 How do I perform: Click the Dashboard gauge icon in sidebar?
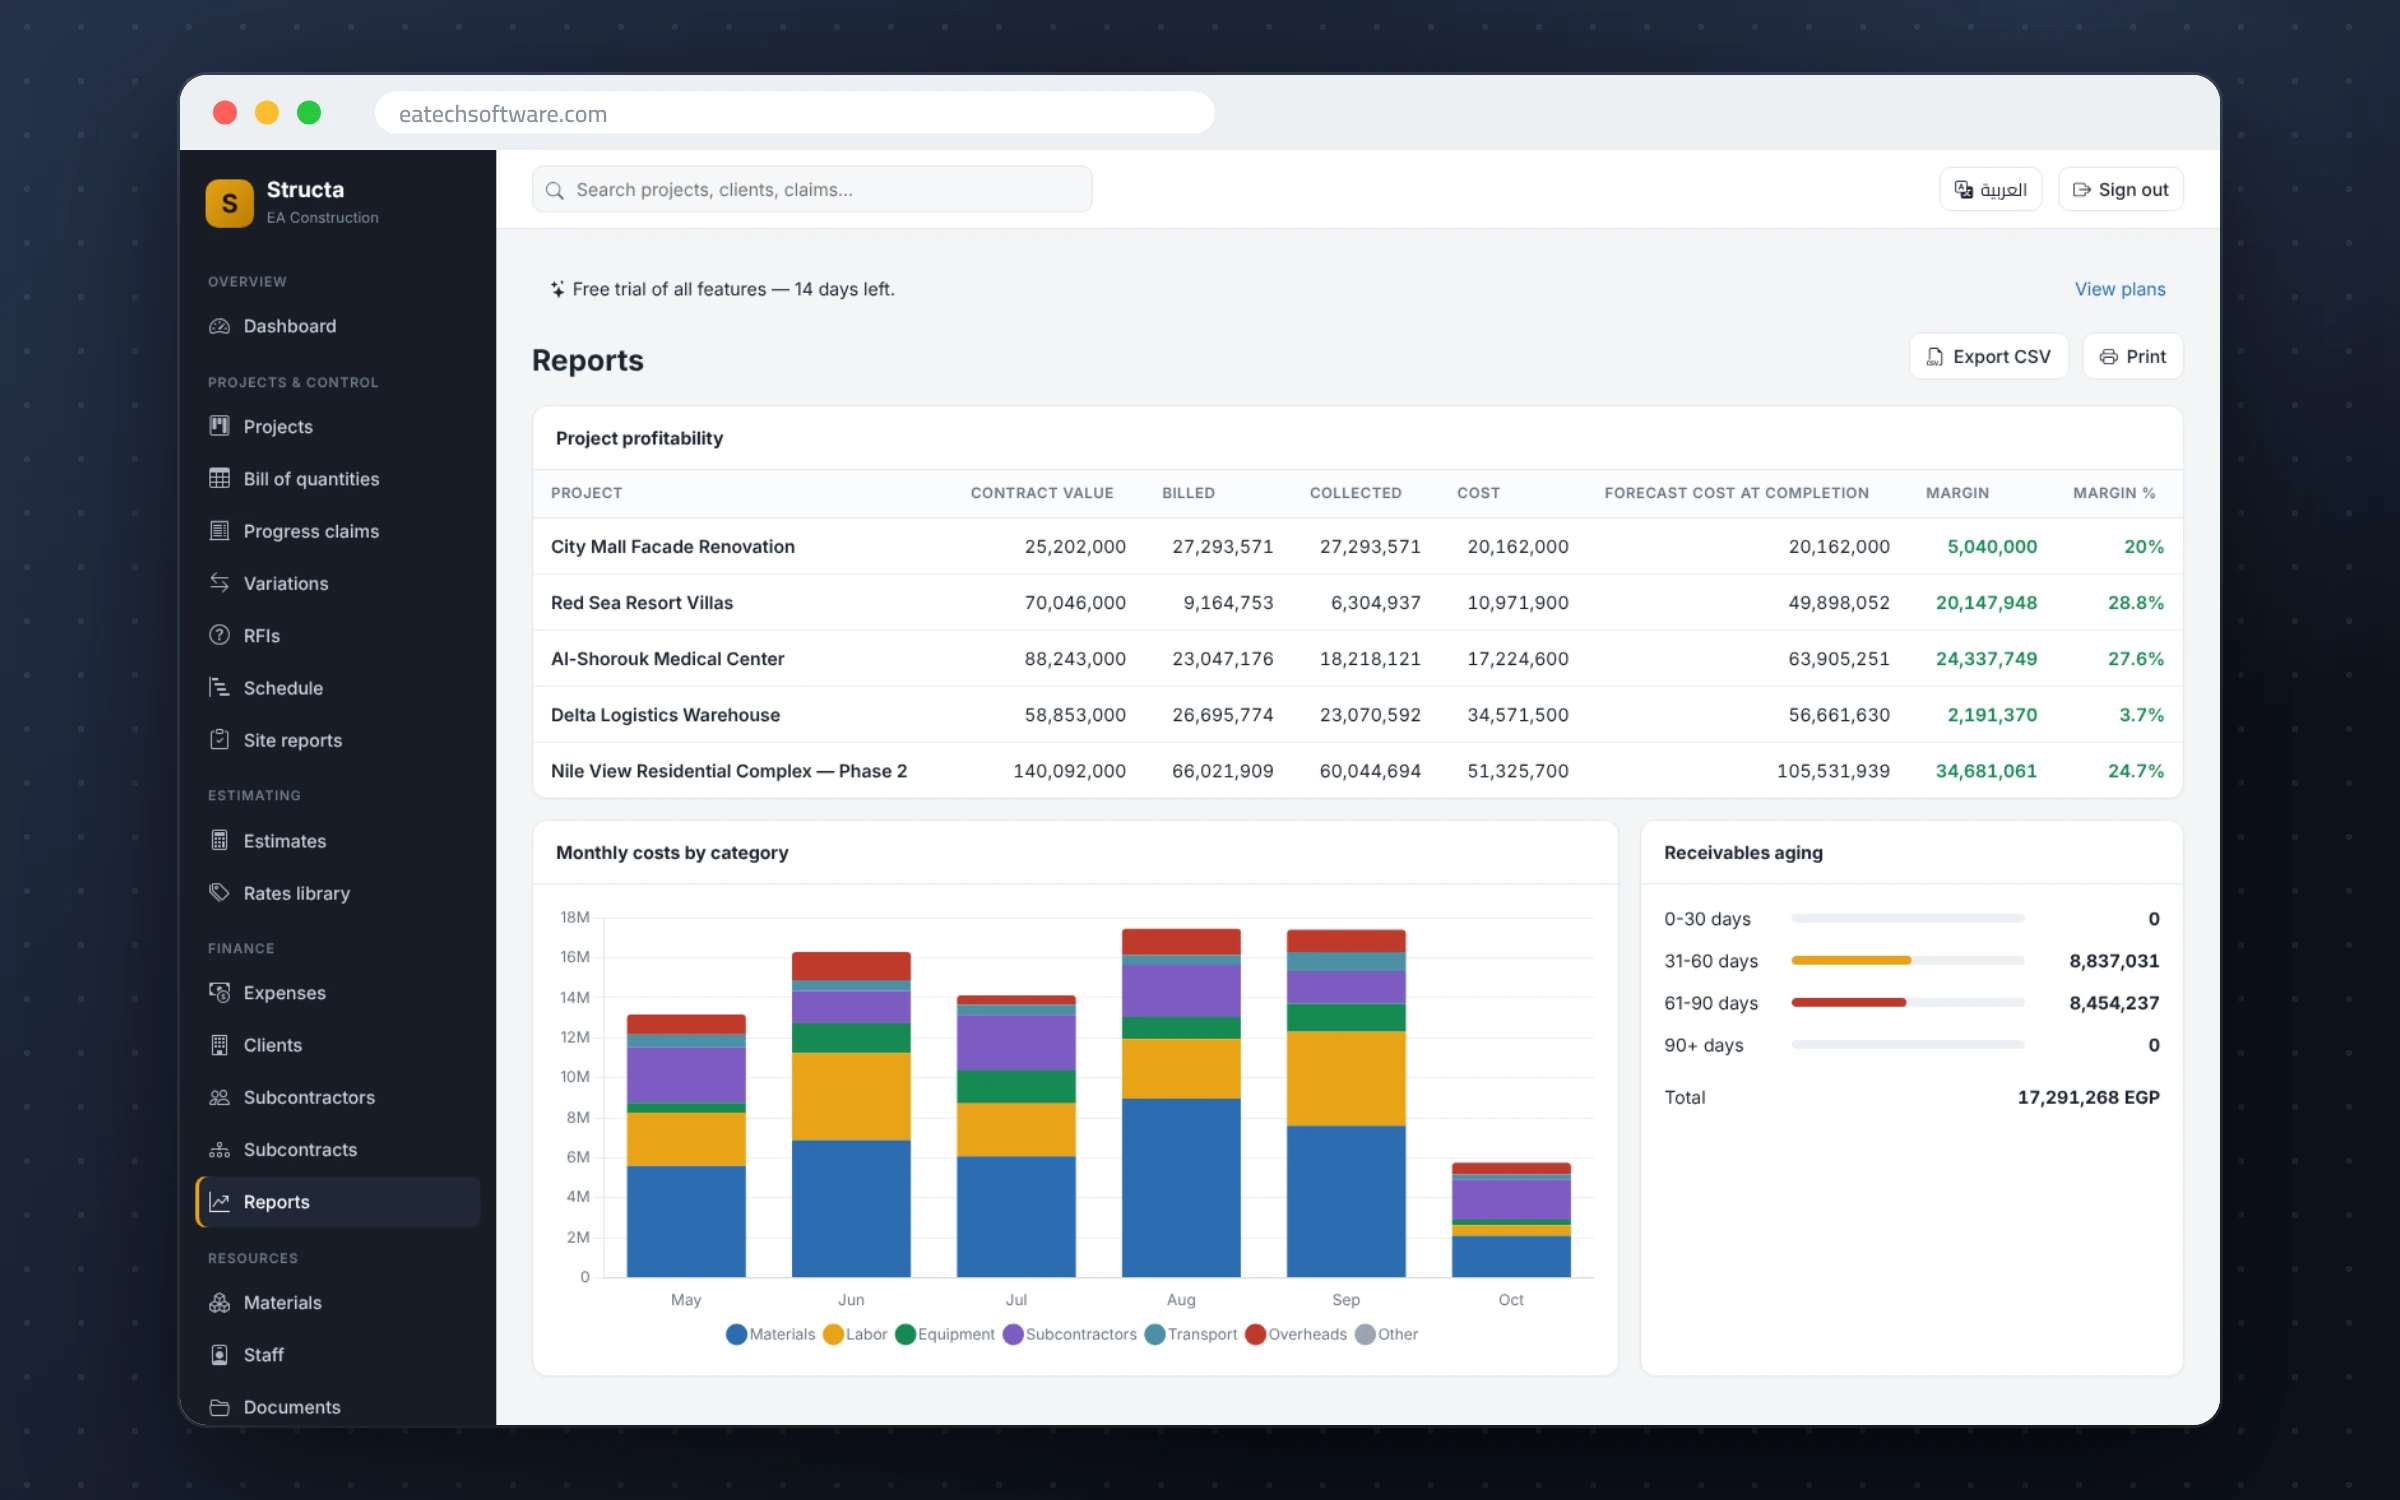(x=219, y=326)
